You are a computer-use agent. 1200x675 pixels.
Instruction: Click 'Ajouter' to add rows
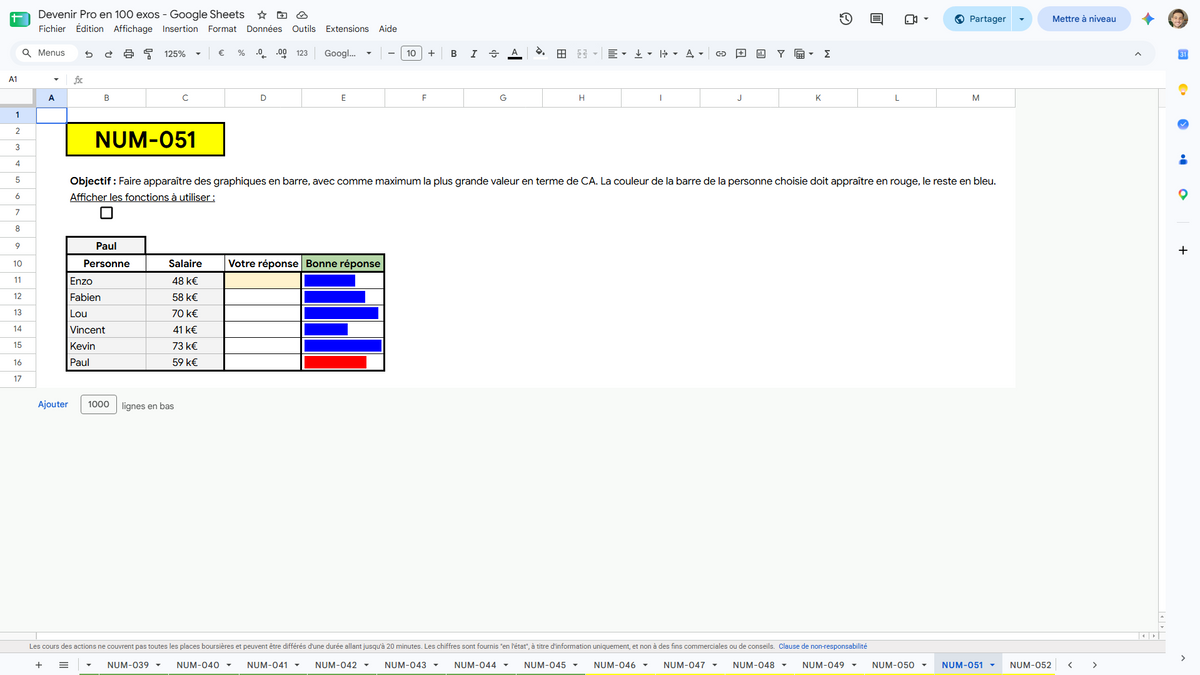coord(53,404)
